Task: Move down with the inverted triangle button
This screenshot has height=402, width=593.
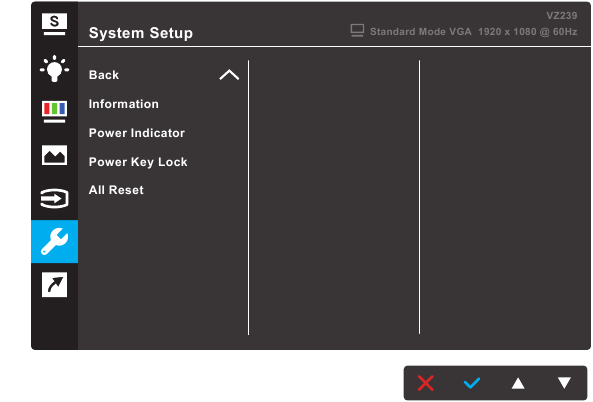Action: [x=564, y=383]
